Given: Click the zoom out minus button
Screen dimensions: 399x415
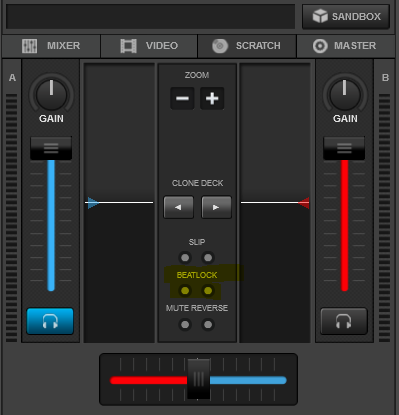Looking at the screenshot, I should click(182, 98).
